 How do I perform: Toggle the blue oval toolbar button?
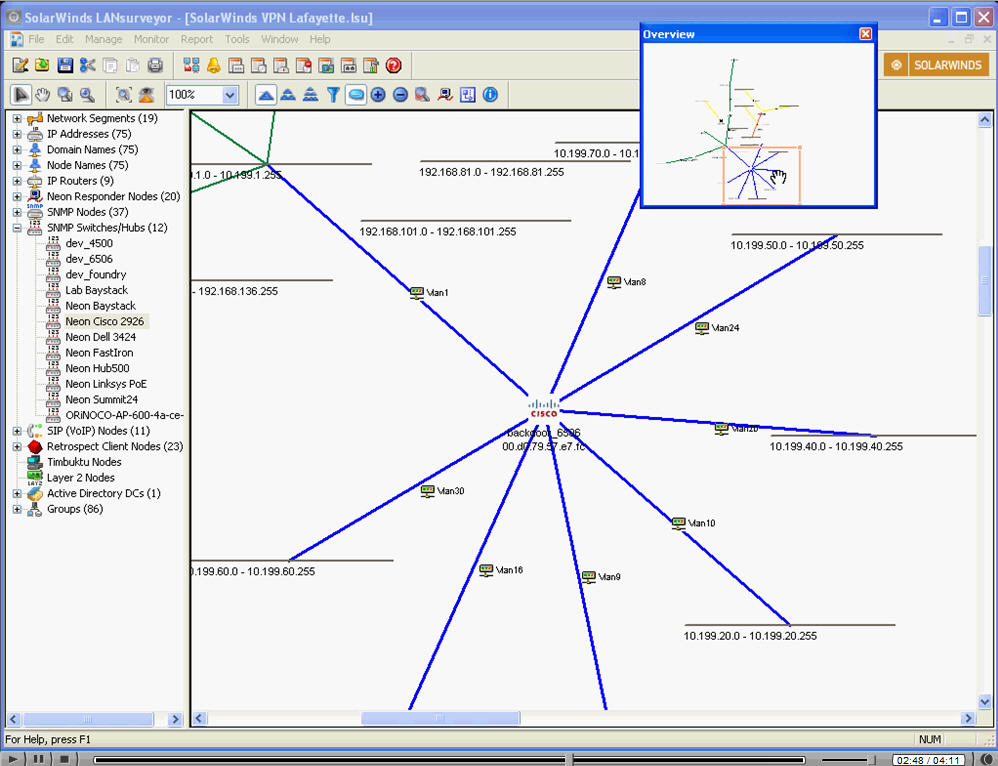[356, 95]
